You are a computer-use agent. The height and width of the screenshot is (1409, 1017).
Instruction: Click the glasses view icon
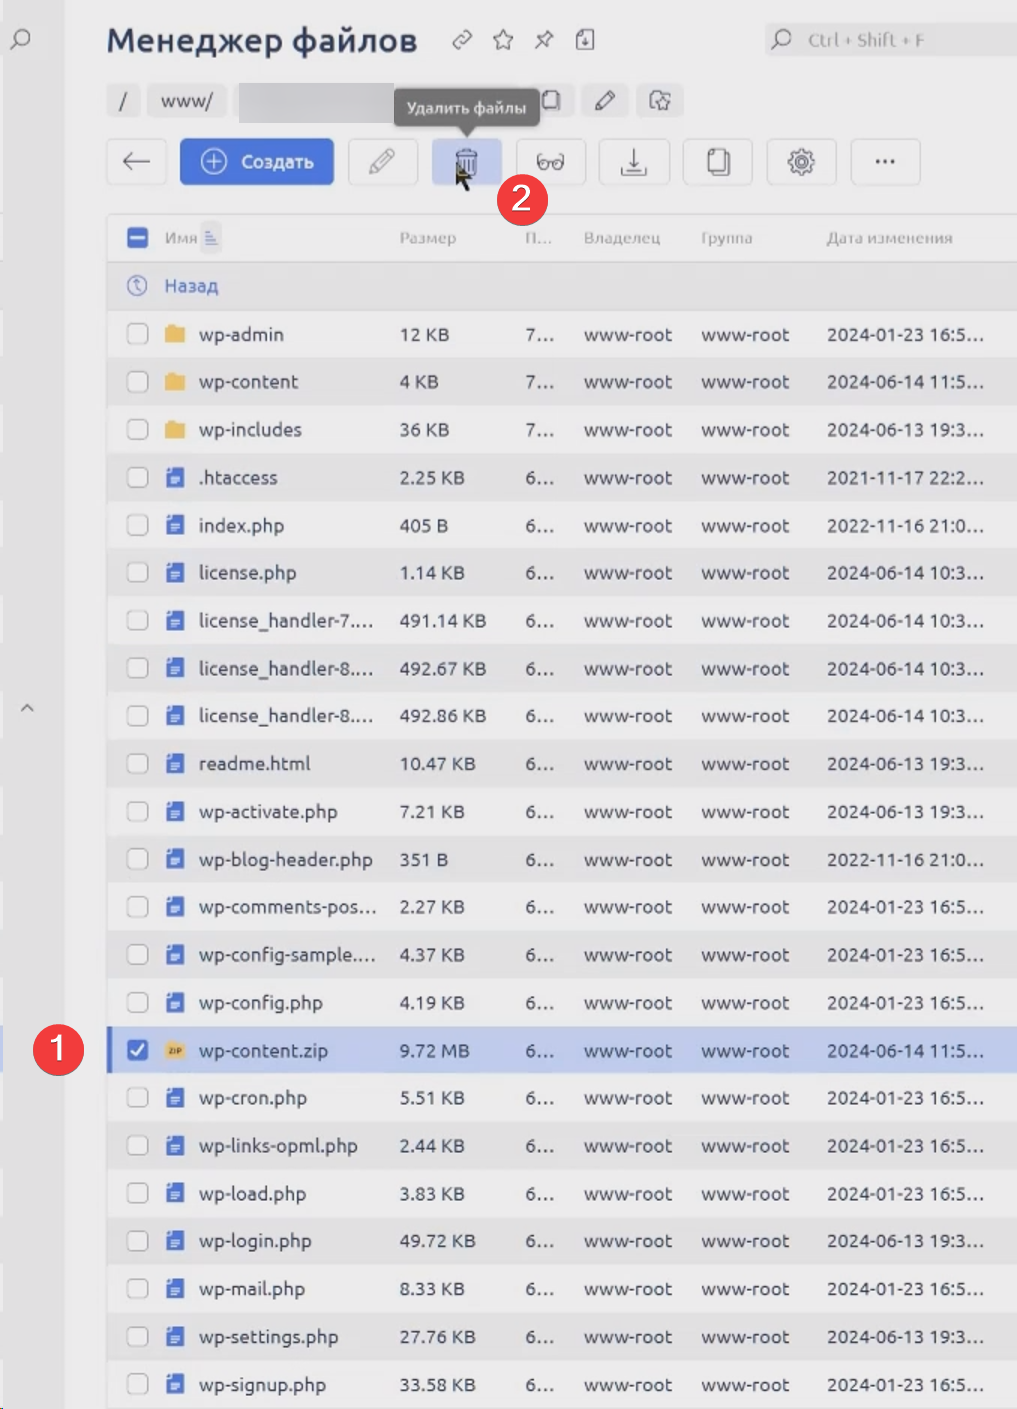coord(550,162)
